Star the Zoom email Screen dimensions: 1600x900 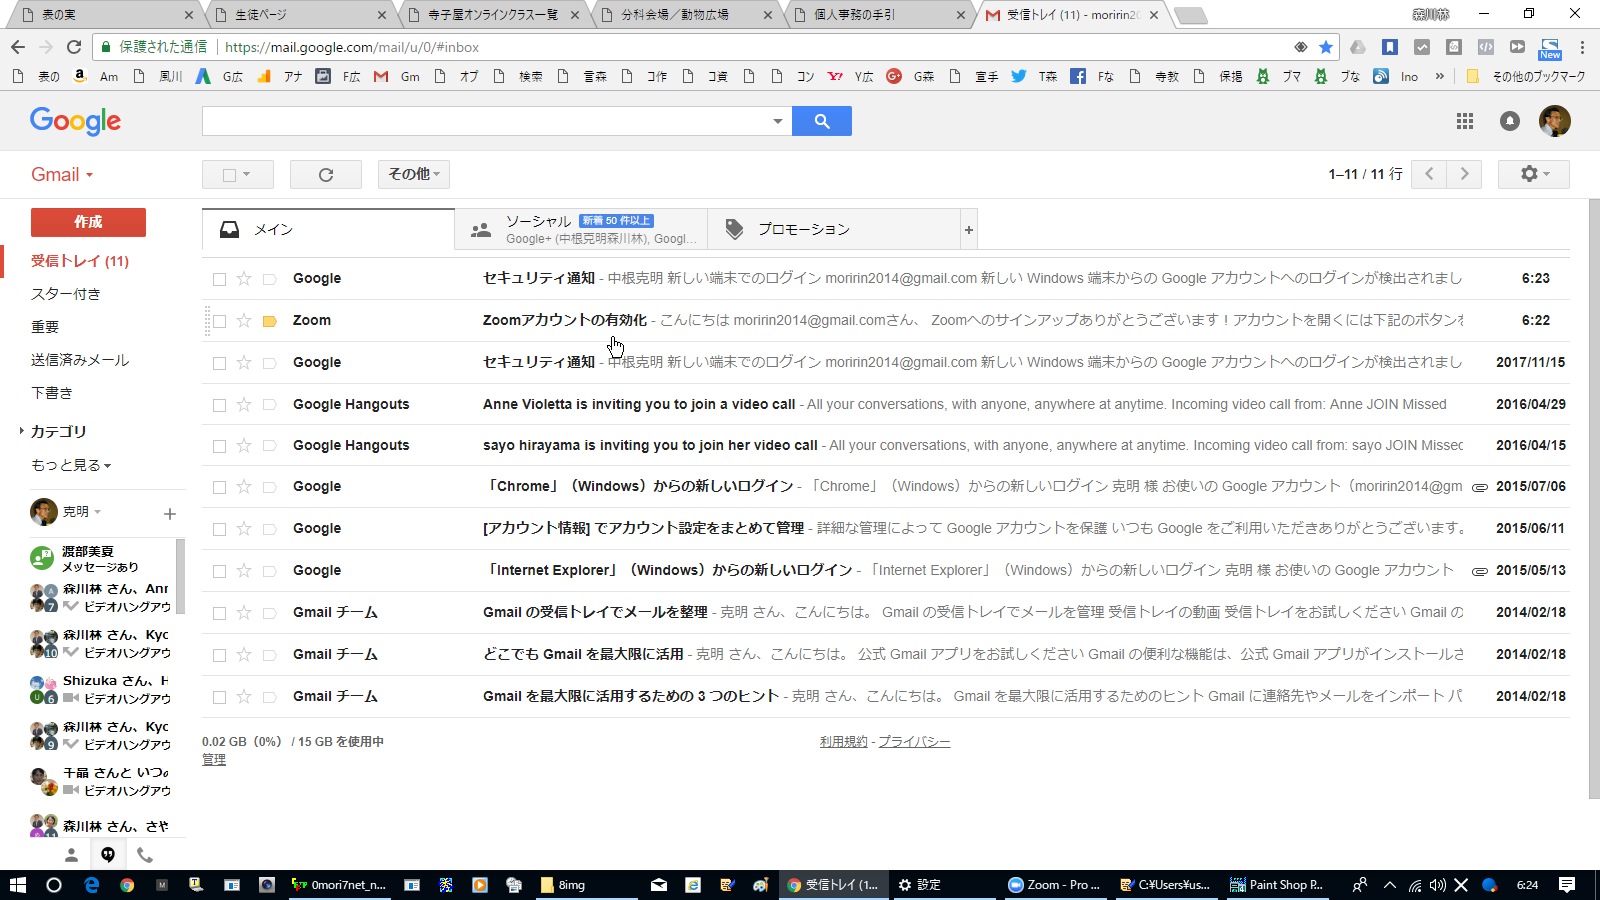pyautogui.click(x=244, y=320)
